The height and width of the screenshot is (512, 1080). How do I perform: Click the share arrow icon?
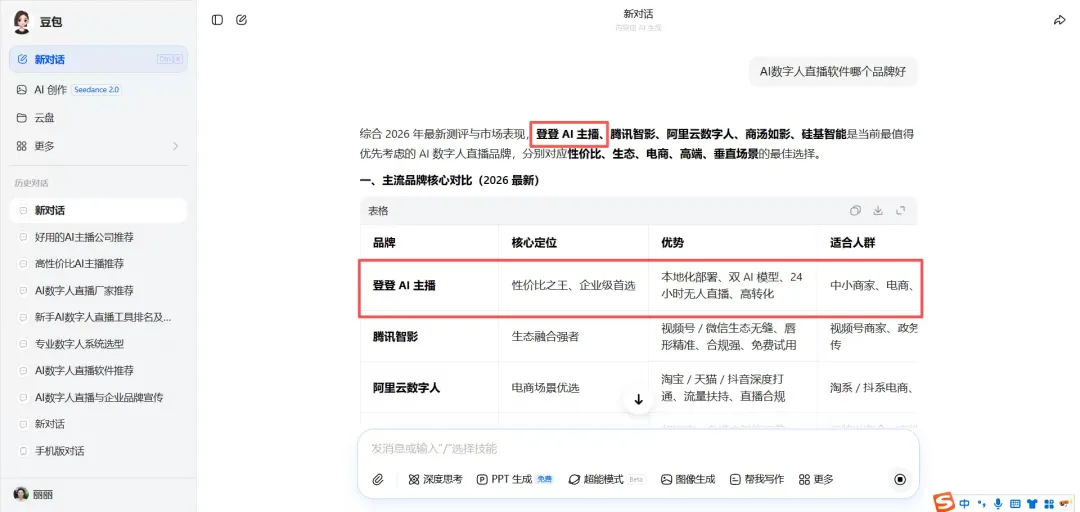coord(1059,21)
